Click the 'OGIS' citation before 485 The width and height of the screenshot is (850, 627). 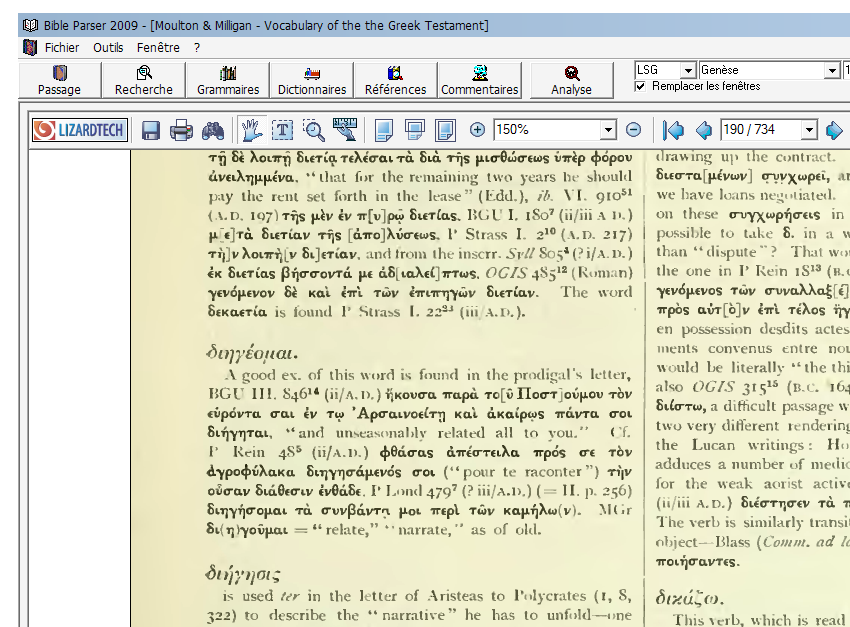[505, 274]
